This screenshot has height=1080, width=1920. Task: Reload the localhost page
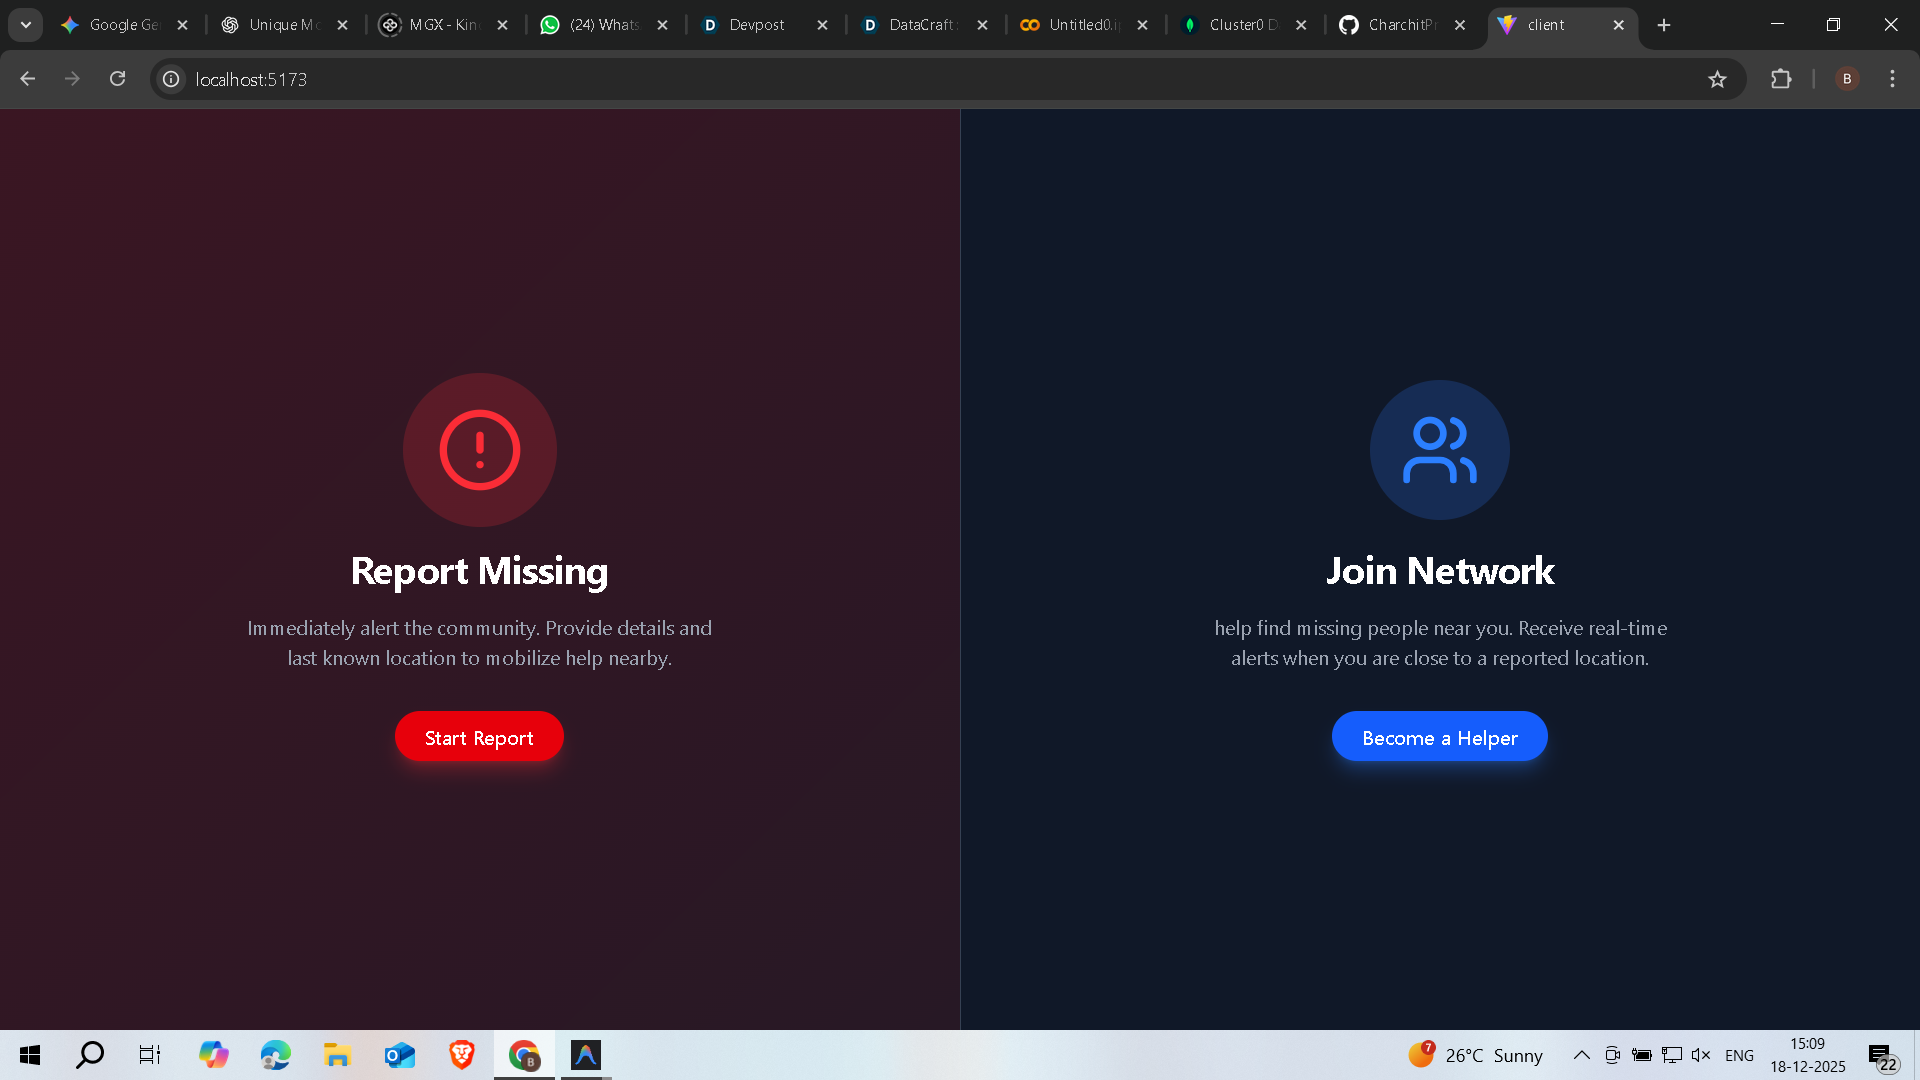coord(117,79)
